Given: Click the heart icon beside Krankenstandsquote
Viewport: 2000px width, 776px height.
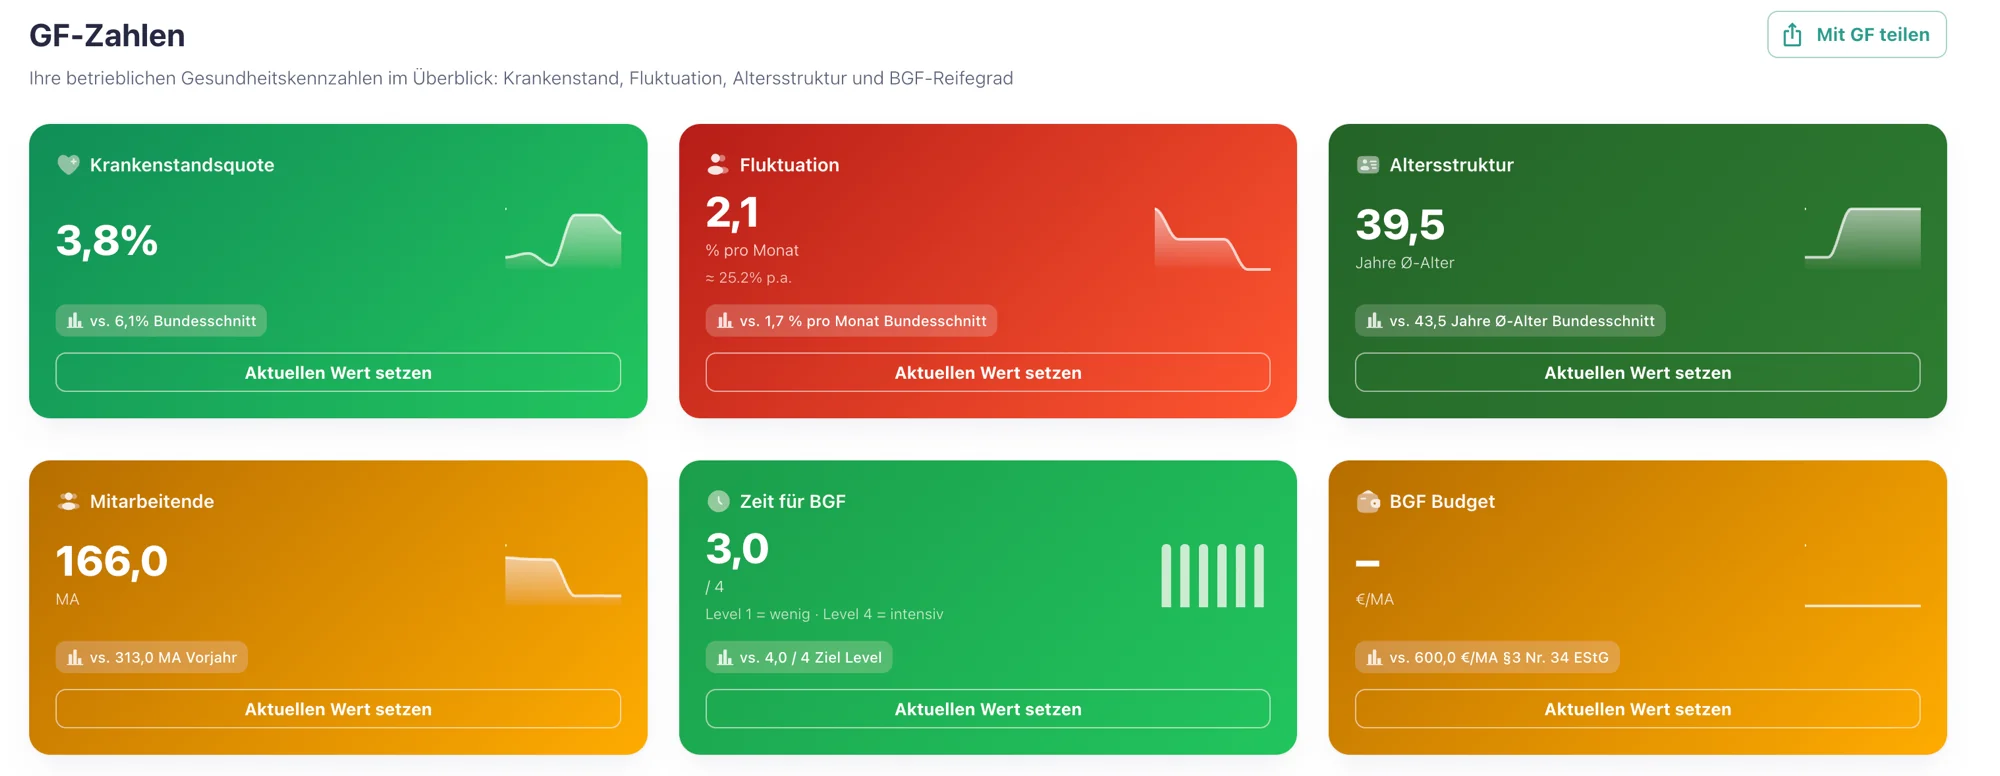Looking at the screenshot, I should tap(68, 165).
